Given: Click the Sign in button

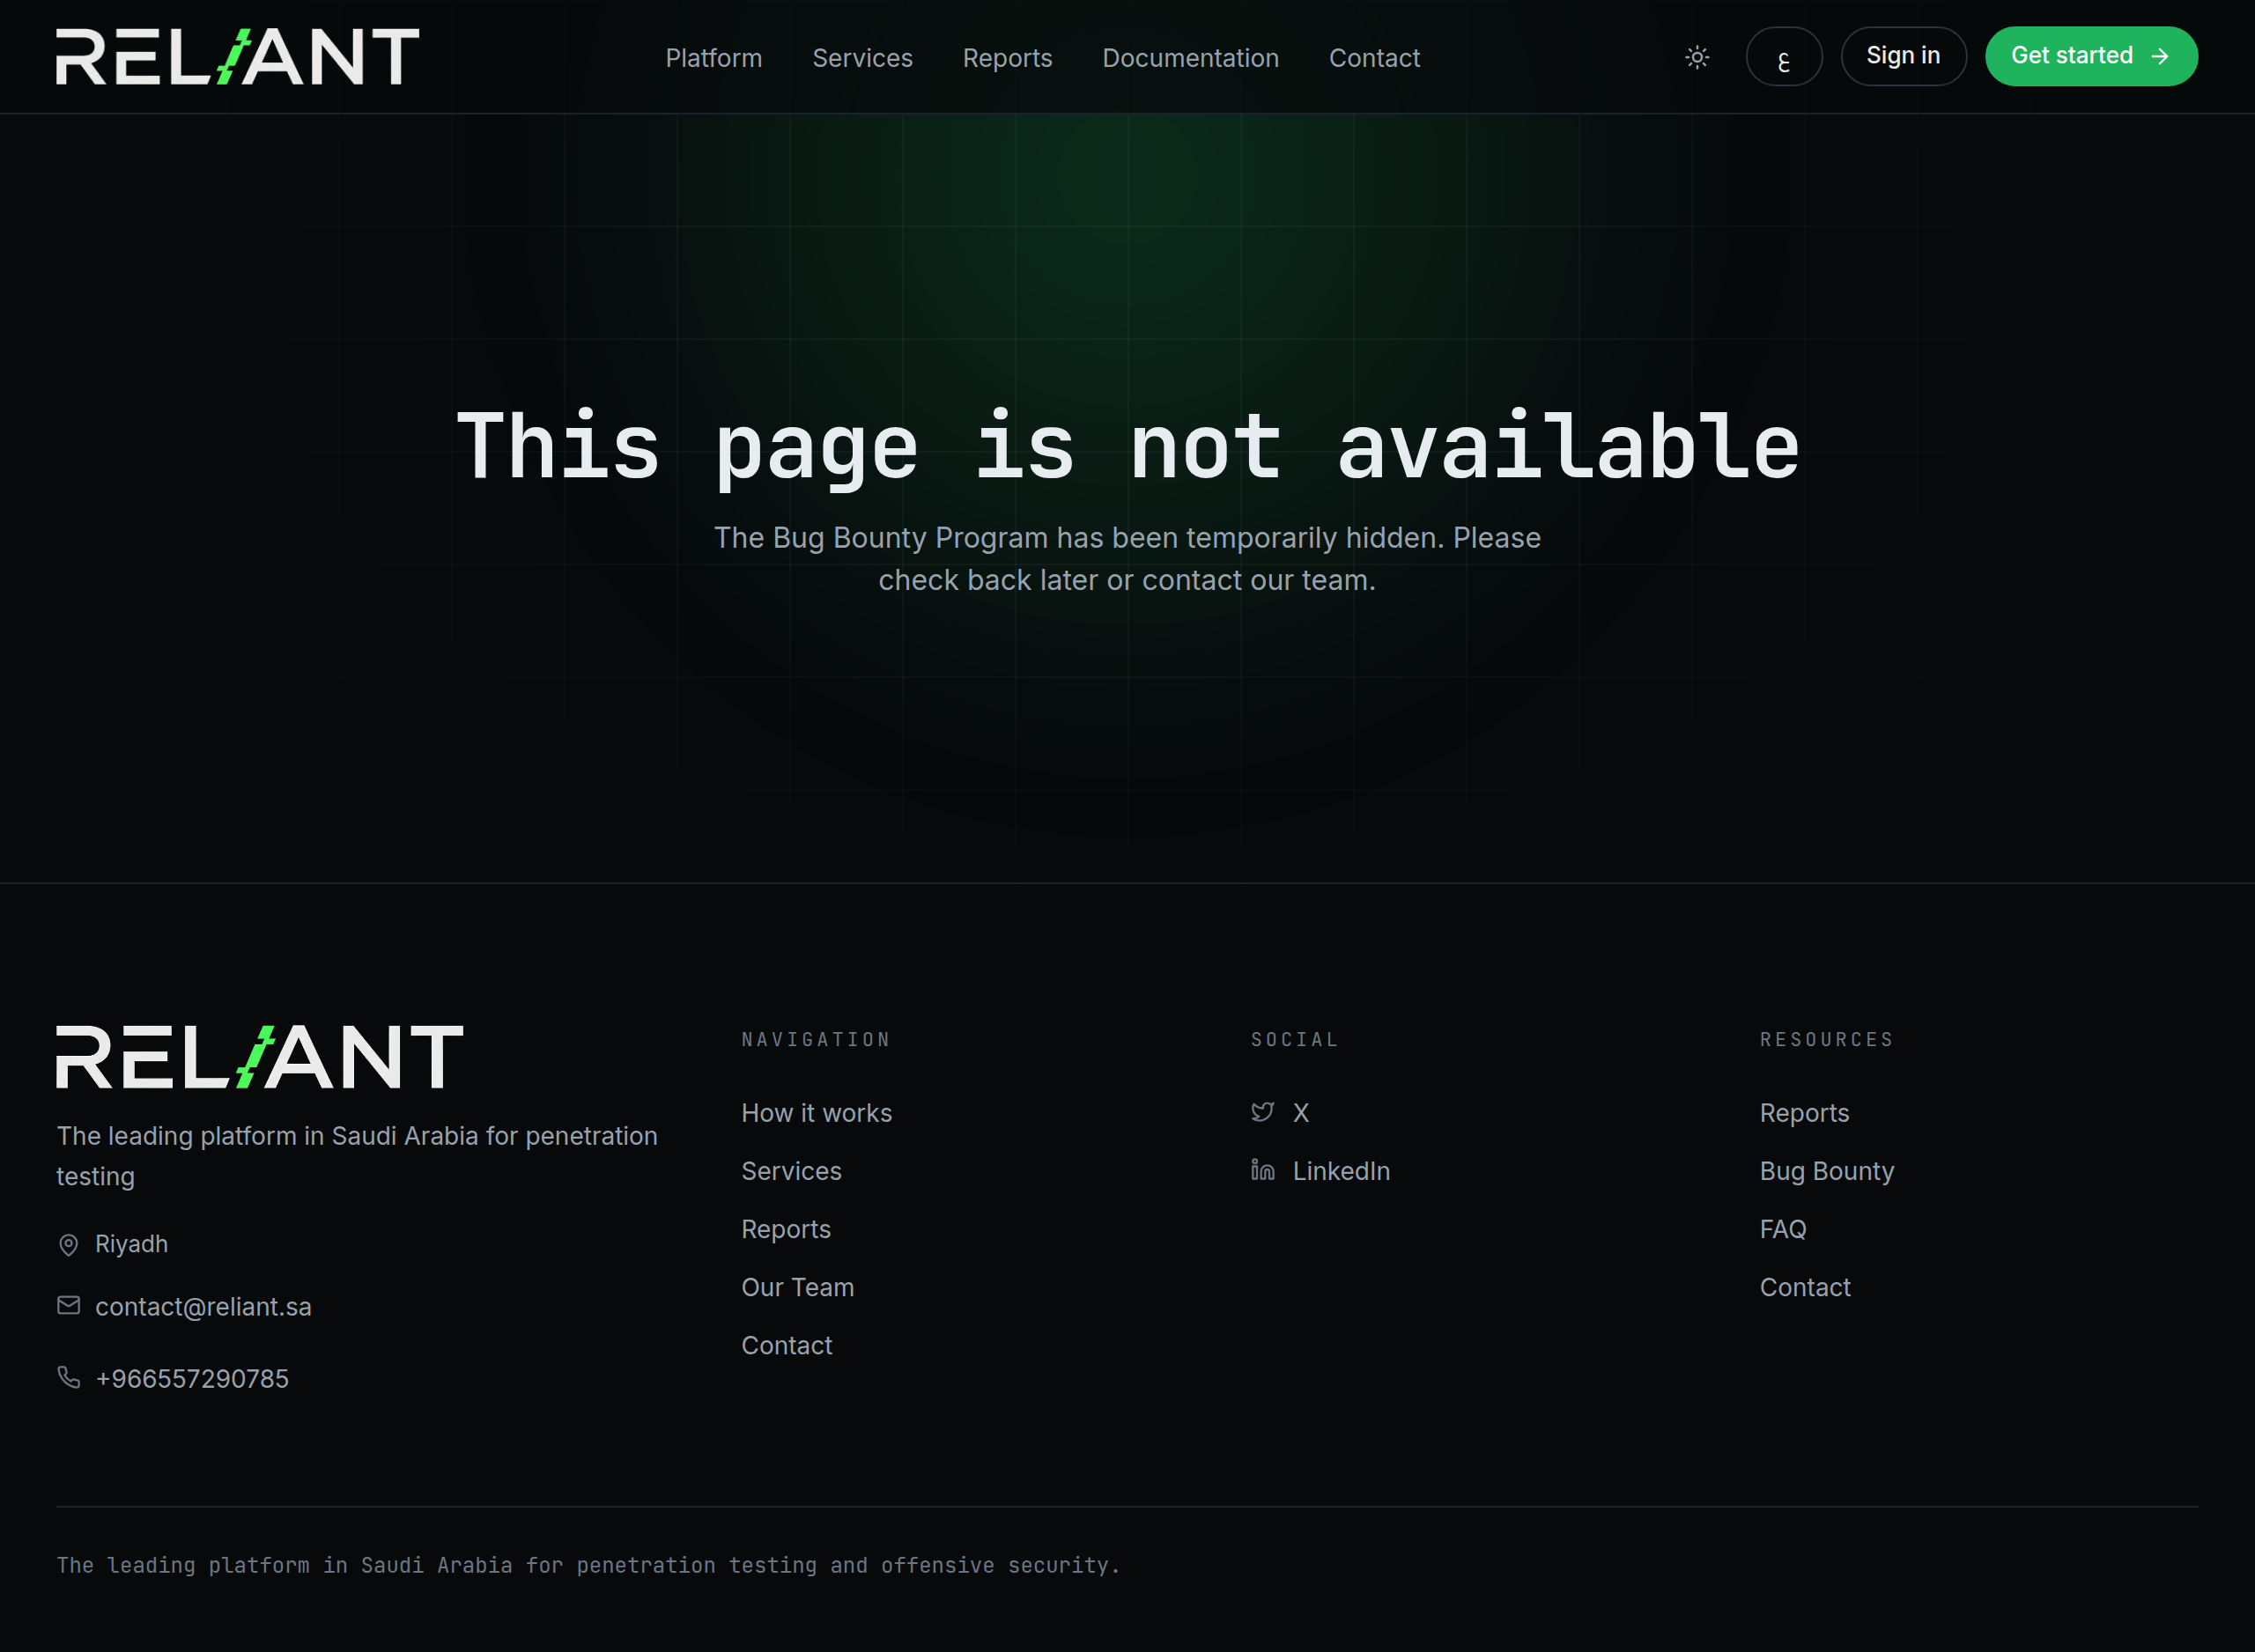Looking at the screenshot, I should click(1903, 57).
